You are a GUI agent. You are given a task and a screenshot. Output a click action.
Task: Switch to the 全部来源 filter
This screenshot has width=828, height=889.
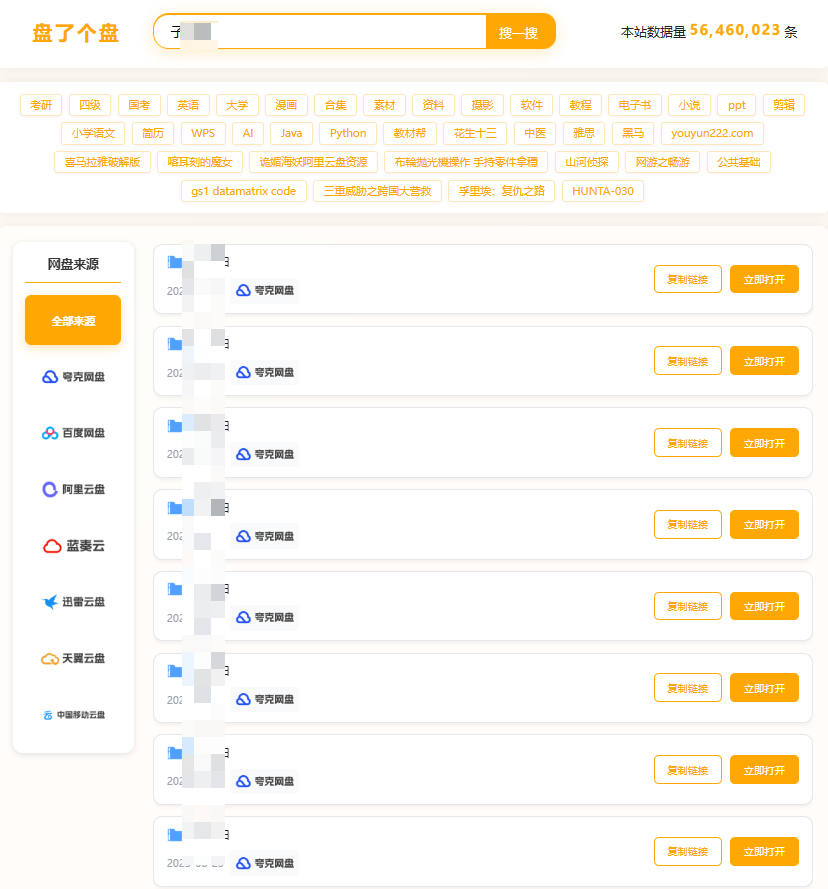pyautogui.click(x=72, y=320)
